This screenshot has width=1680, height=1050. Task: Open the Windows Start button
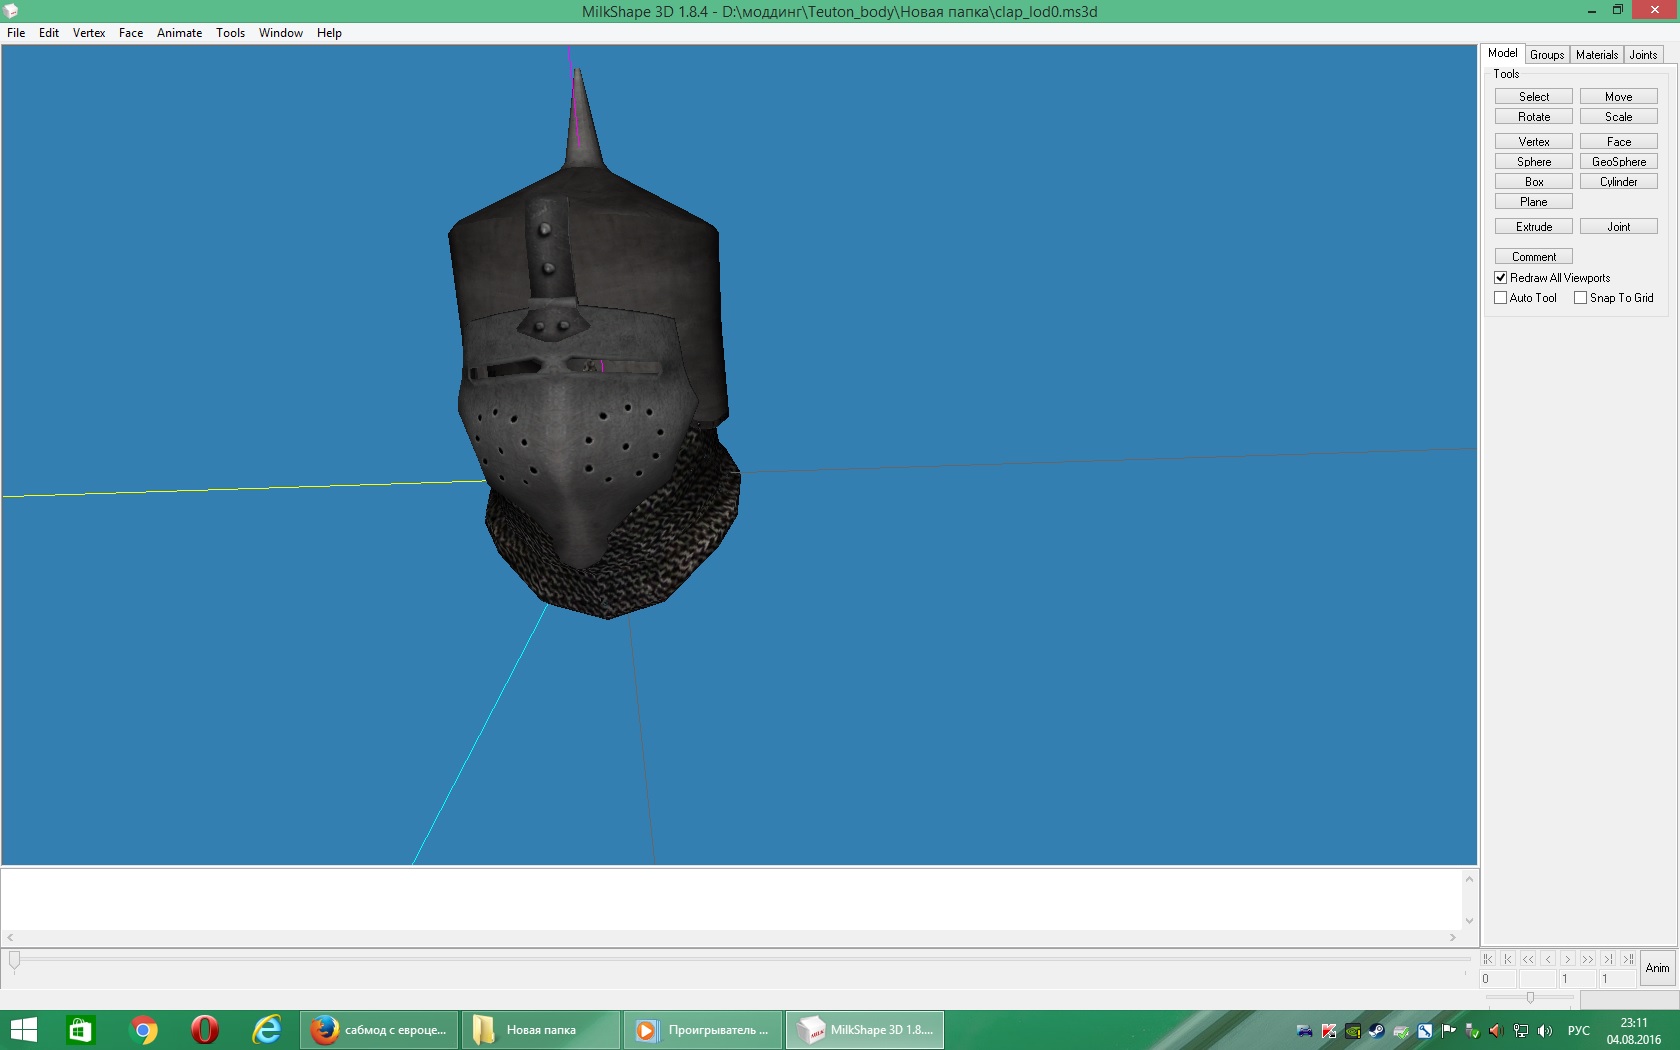pos(23,1030)
